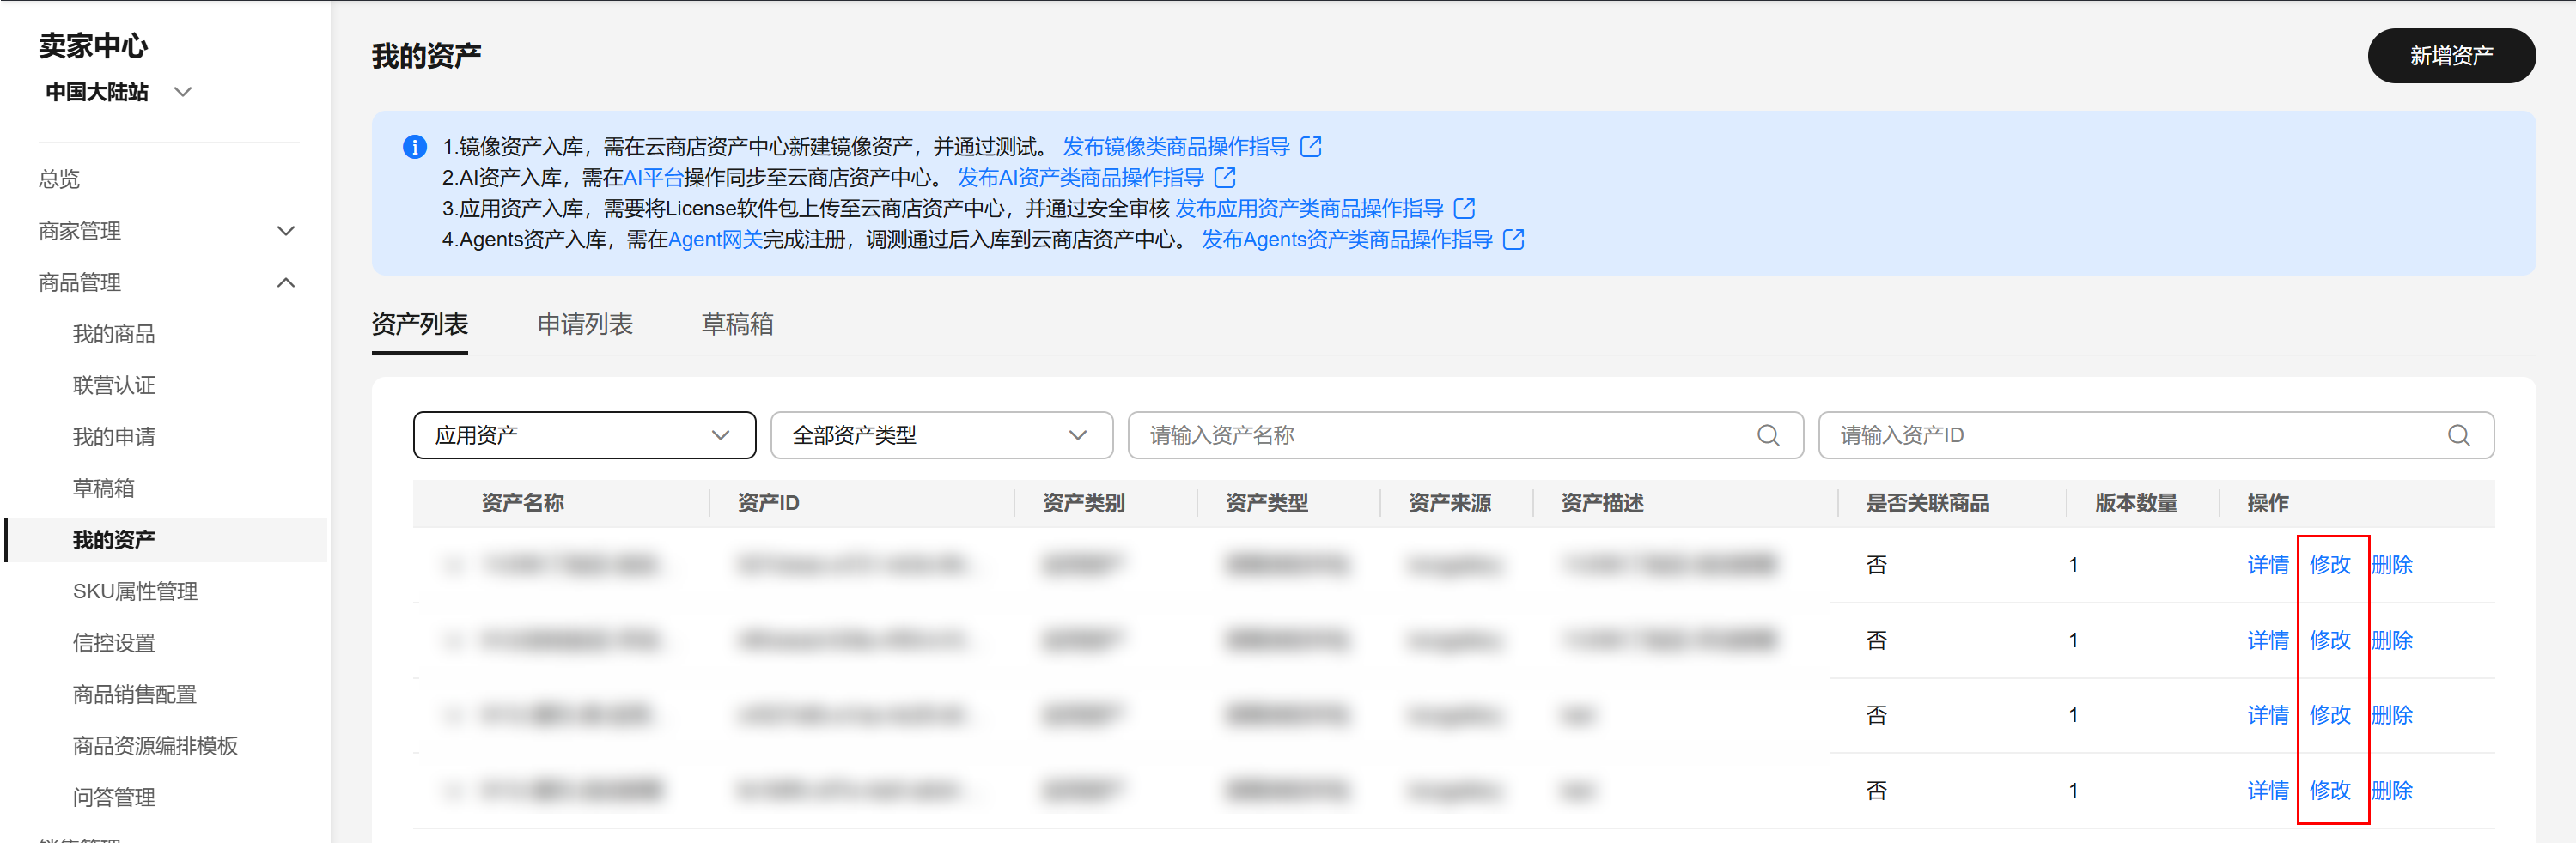
Task: Open 详情 for the third asset row
Action: click(2267, 715)
